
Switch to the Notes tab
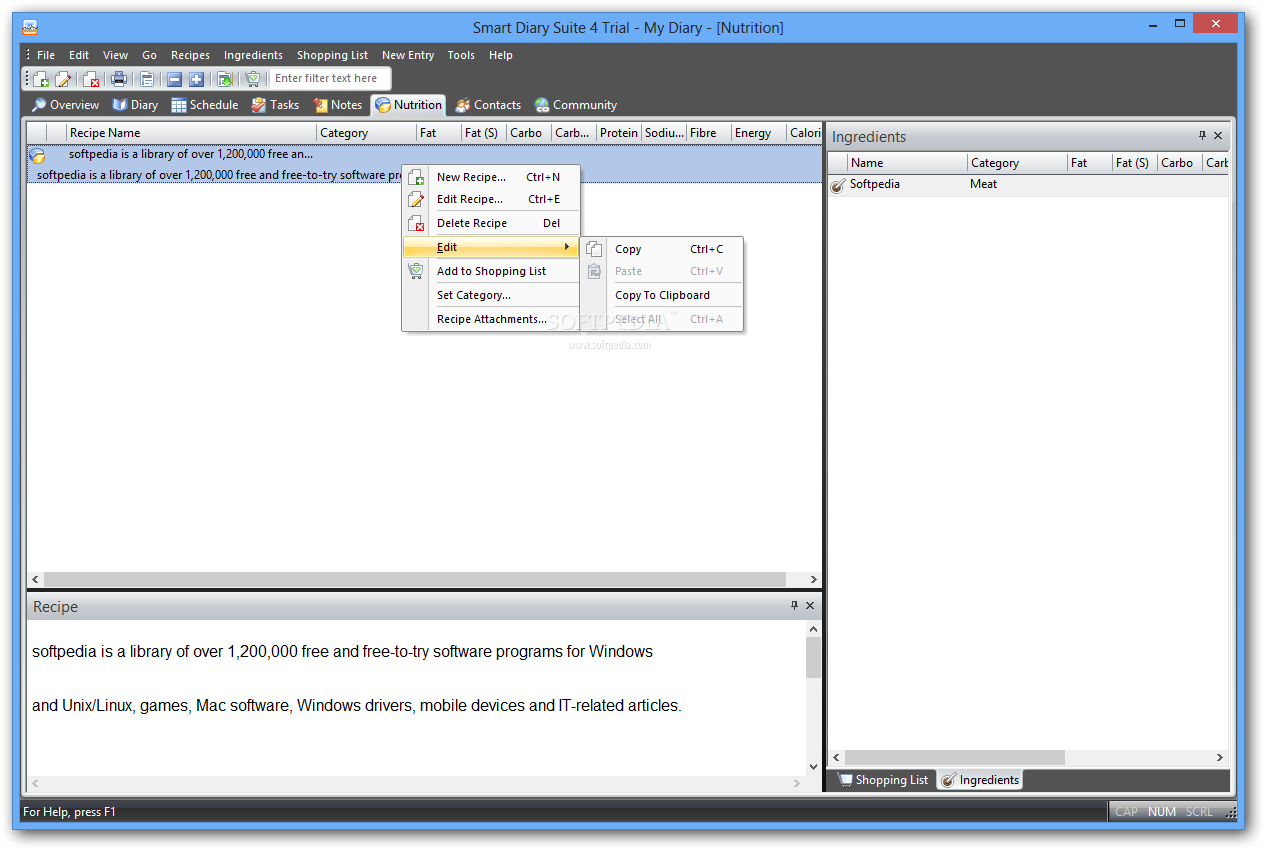(x=338, y=105)
